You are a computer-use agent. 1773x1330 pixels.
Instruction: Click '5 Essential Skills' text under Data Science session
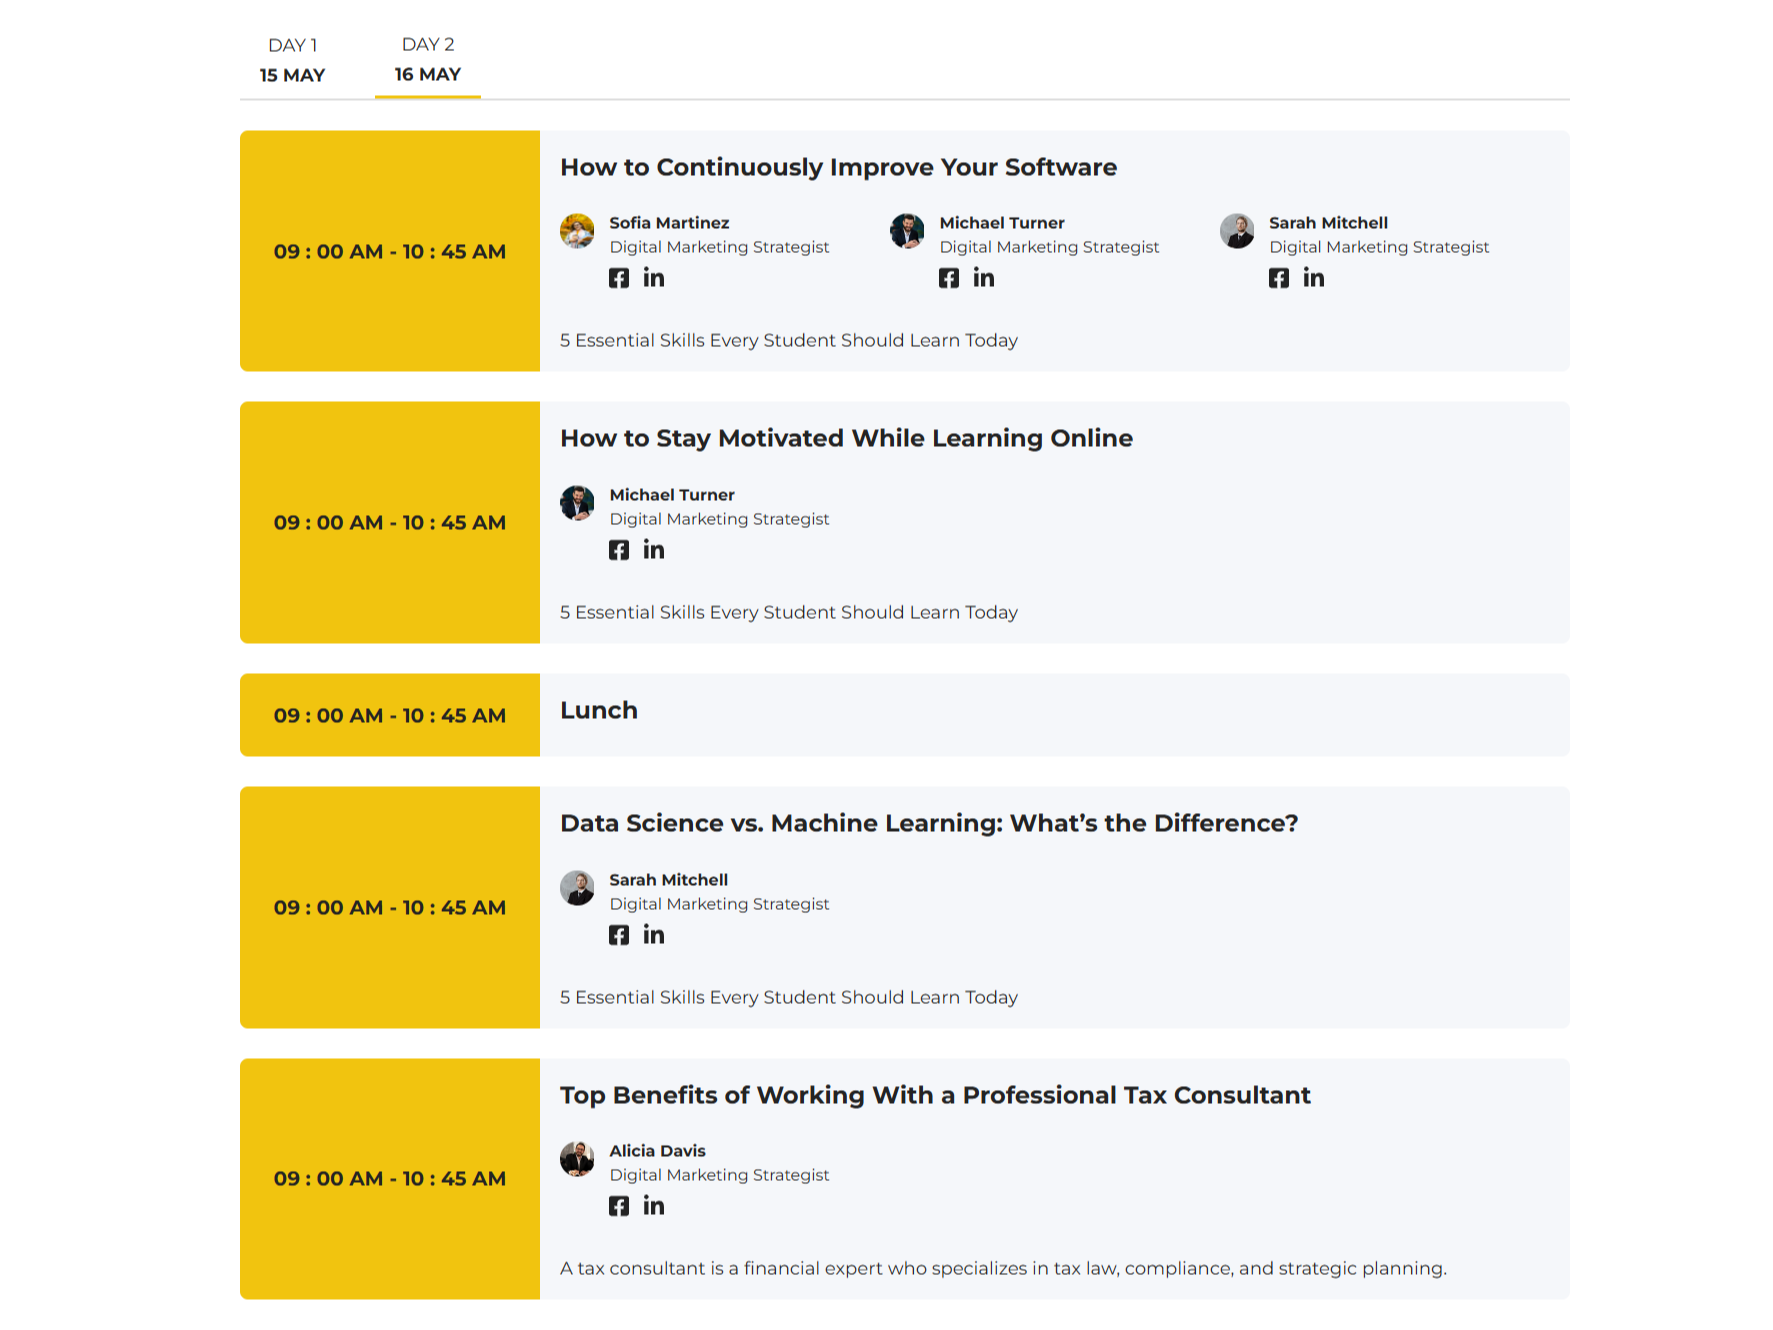pos(789,997)
